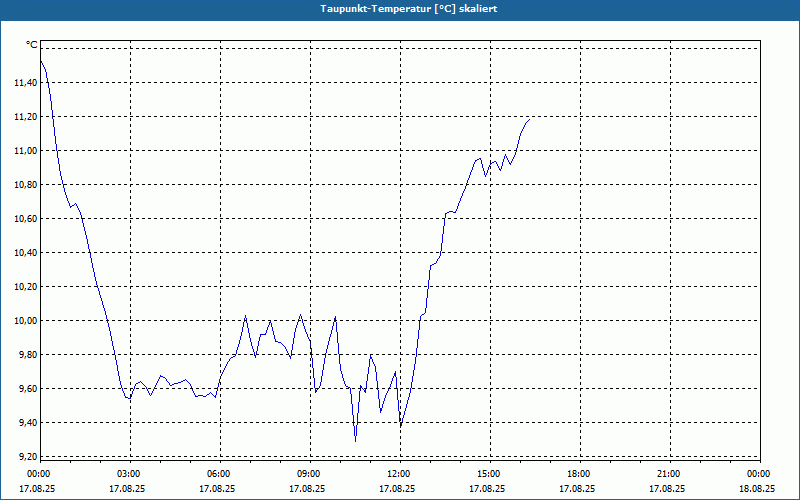Click the 15:00 time label
Screen dimensions: 800x500
click(x=489, y=474)
